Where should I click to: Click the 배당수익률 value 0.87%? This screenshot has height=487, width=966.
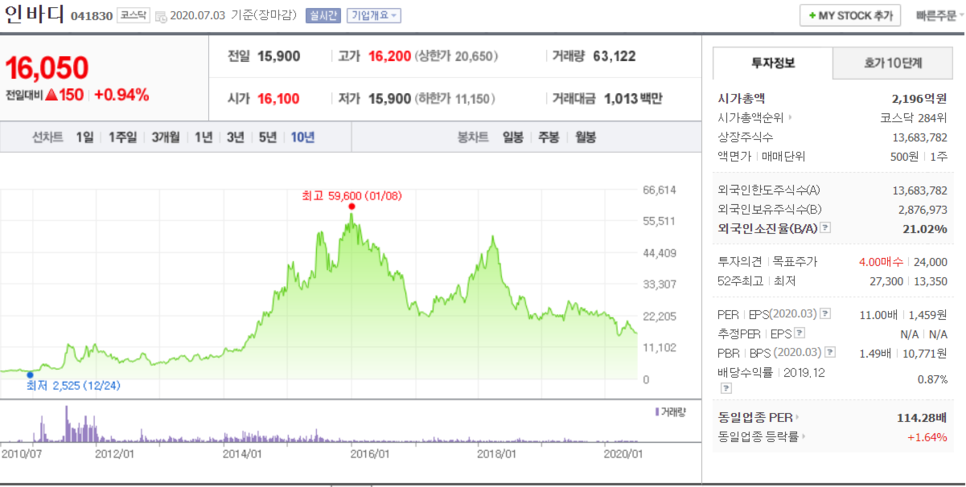tap(933, 379)
